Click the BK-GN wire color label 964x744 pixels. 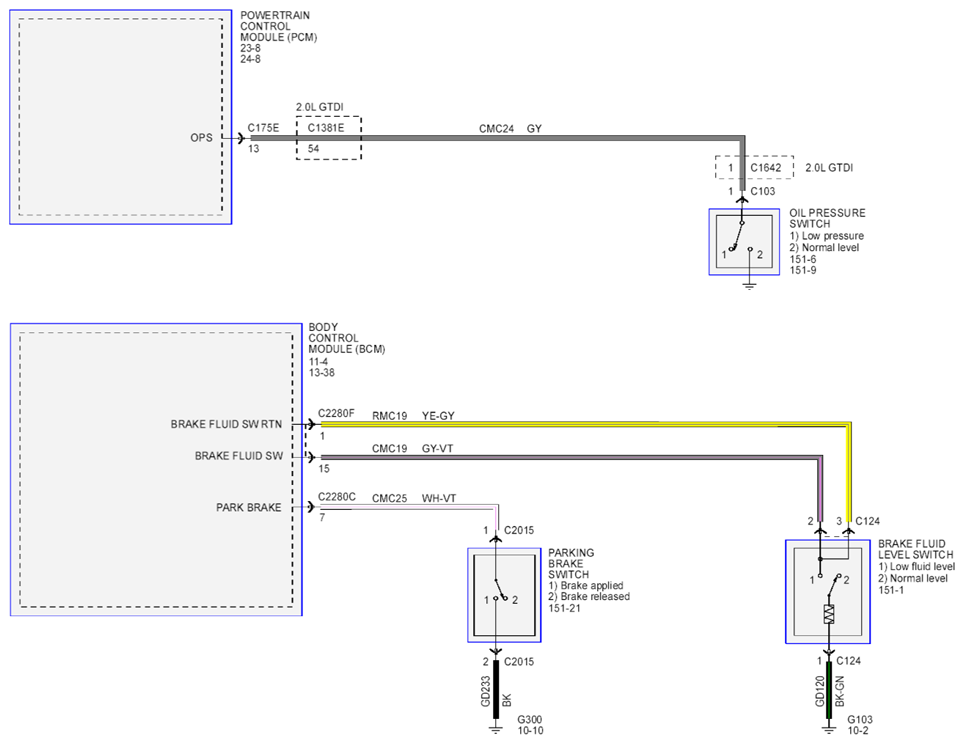[x=839, y=692]
